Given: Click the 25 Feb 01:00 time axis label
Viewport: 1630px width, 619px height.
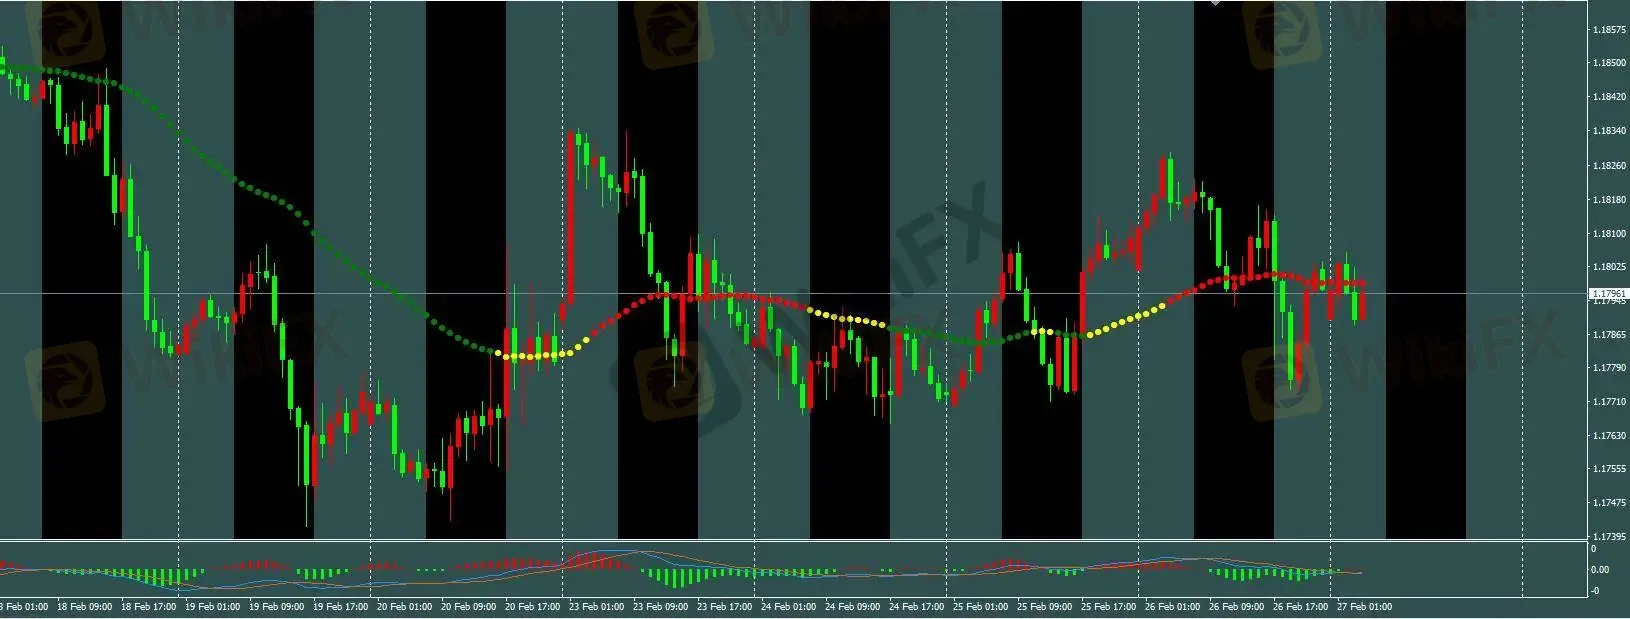Looking at the screenshot, I should (x=980, y=607).
